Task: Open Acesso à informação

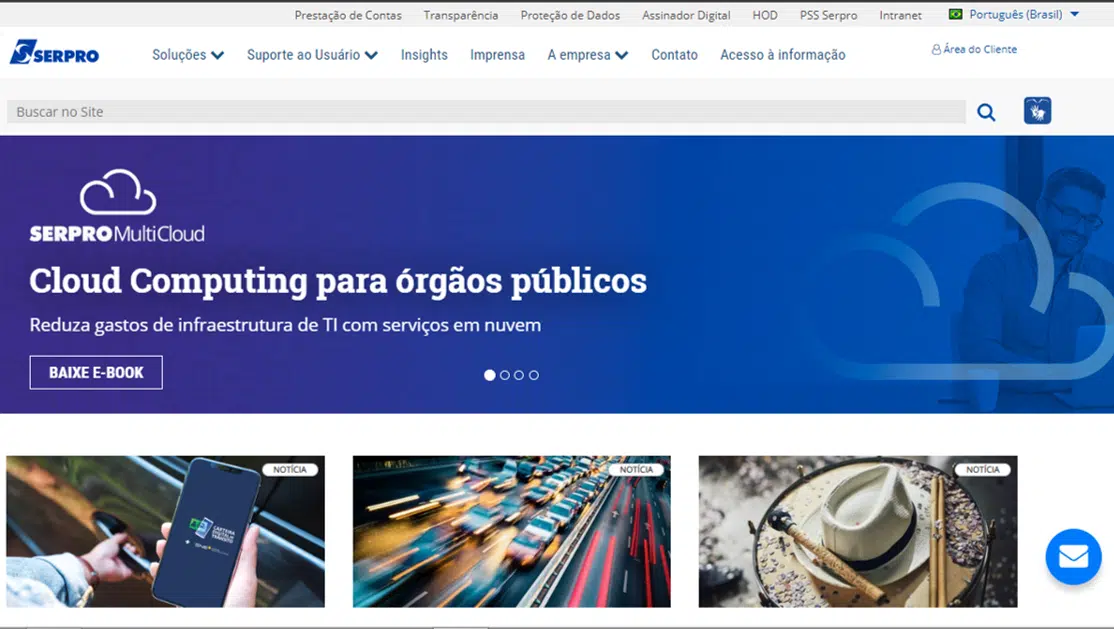Action: 782,55
